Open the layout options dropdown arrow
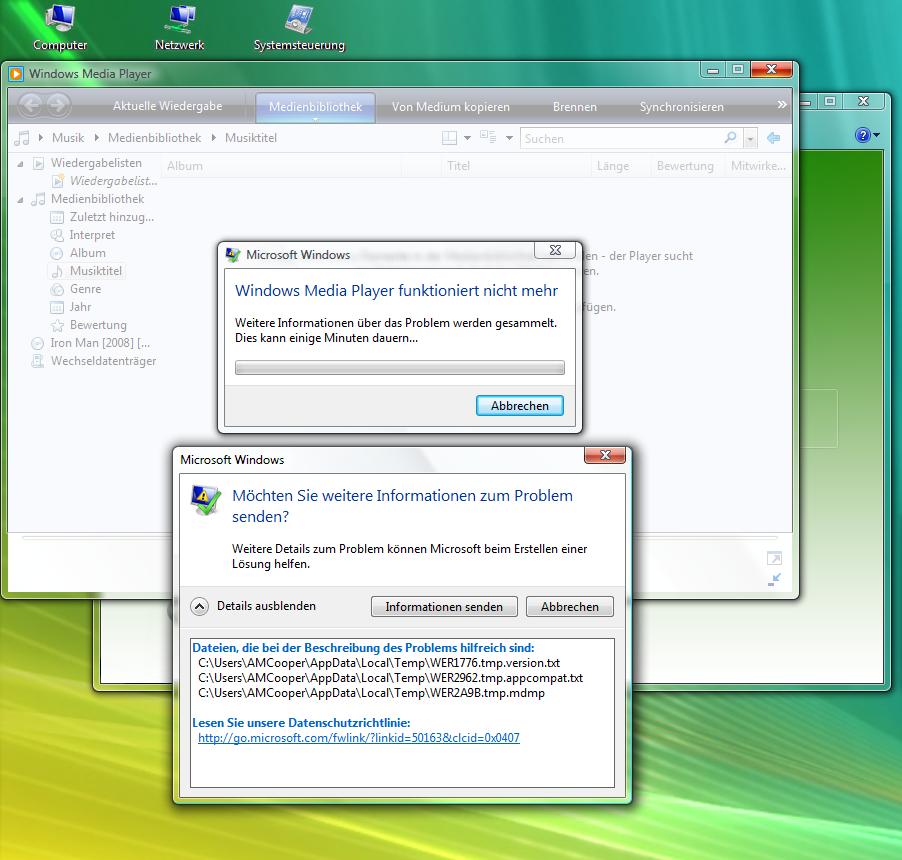This screenshot has width=902, height=860. pyautogui.click(x=467, y=138)
